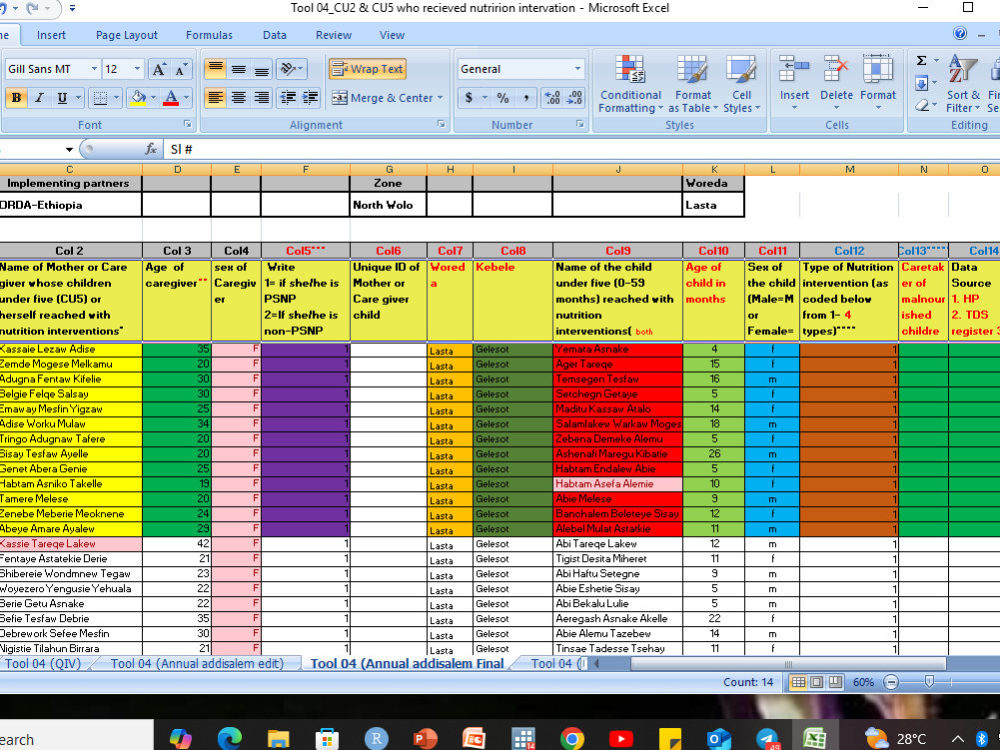Viewport: 1000px width, 750px height.
Task: Click Increase Decimal icon
Action: (552, 98)
